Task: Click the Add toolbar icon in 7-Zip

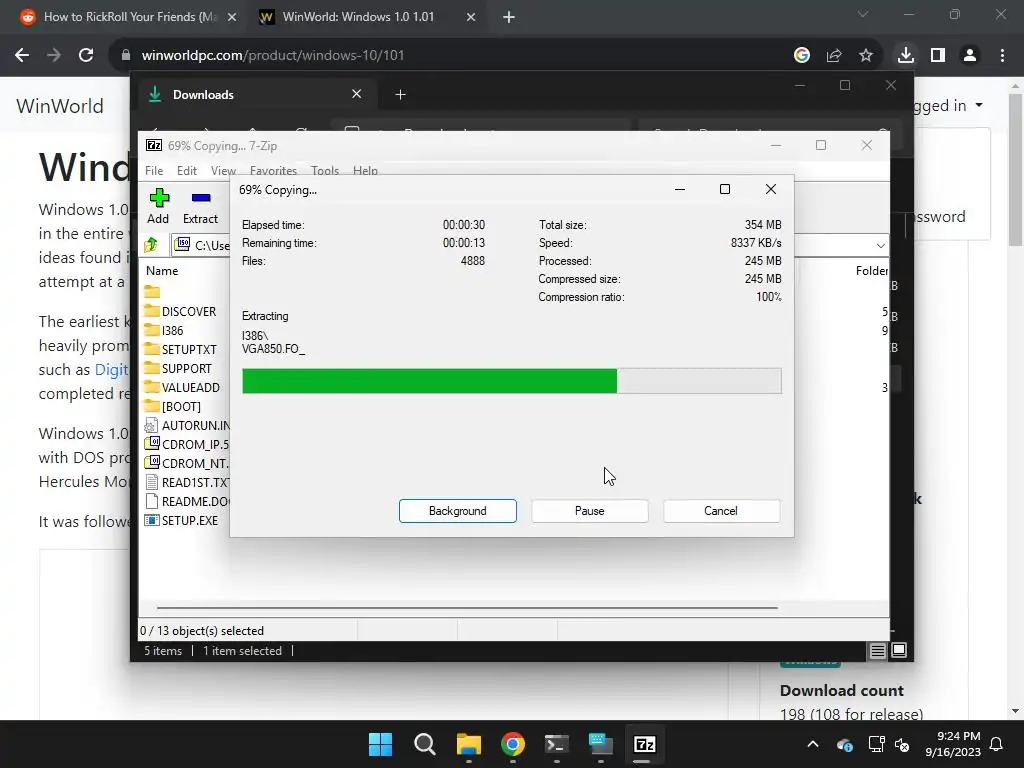Action: click(x=158, y=206)
